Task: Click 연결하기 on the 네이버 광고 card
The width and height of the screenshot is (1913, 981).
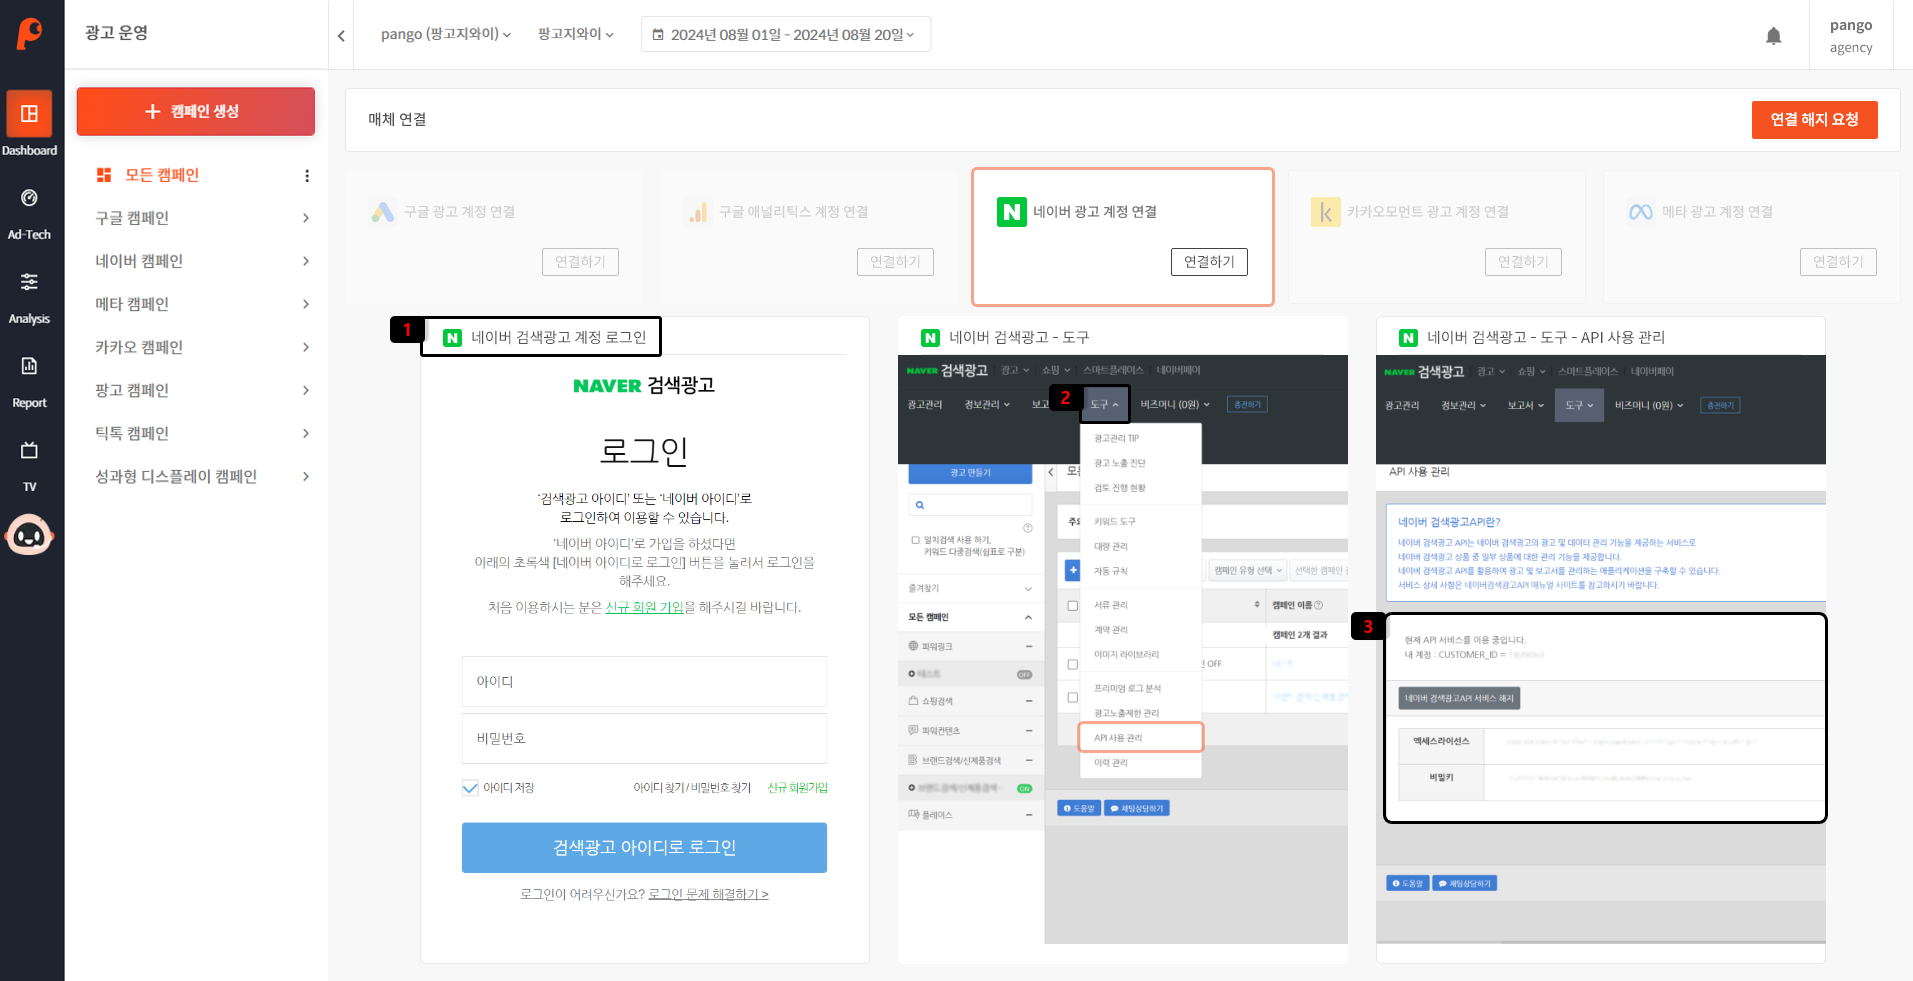Action: (x=1209, y=262)
